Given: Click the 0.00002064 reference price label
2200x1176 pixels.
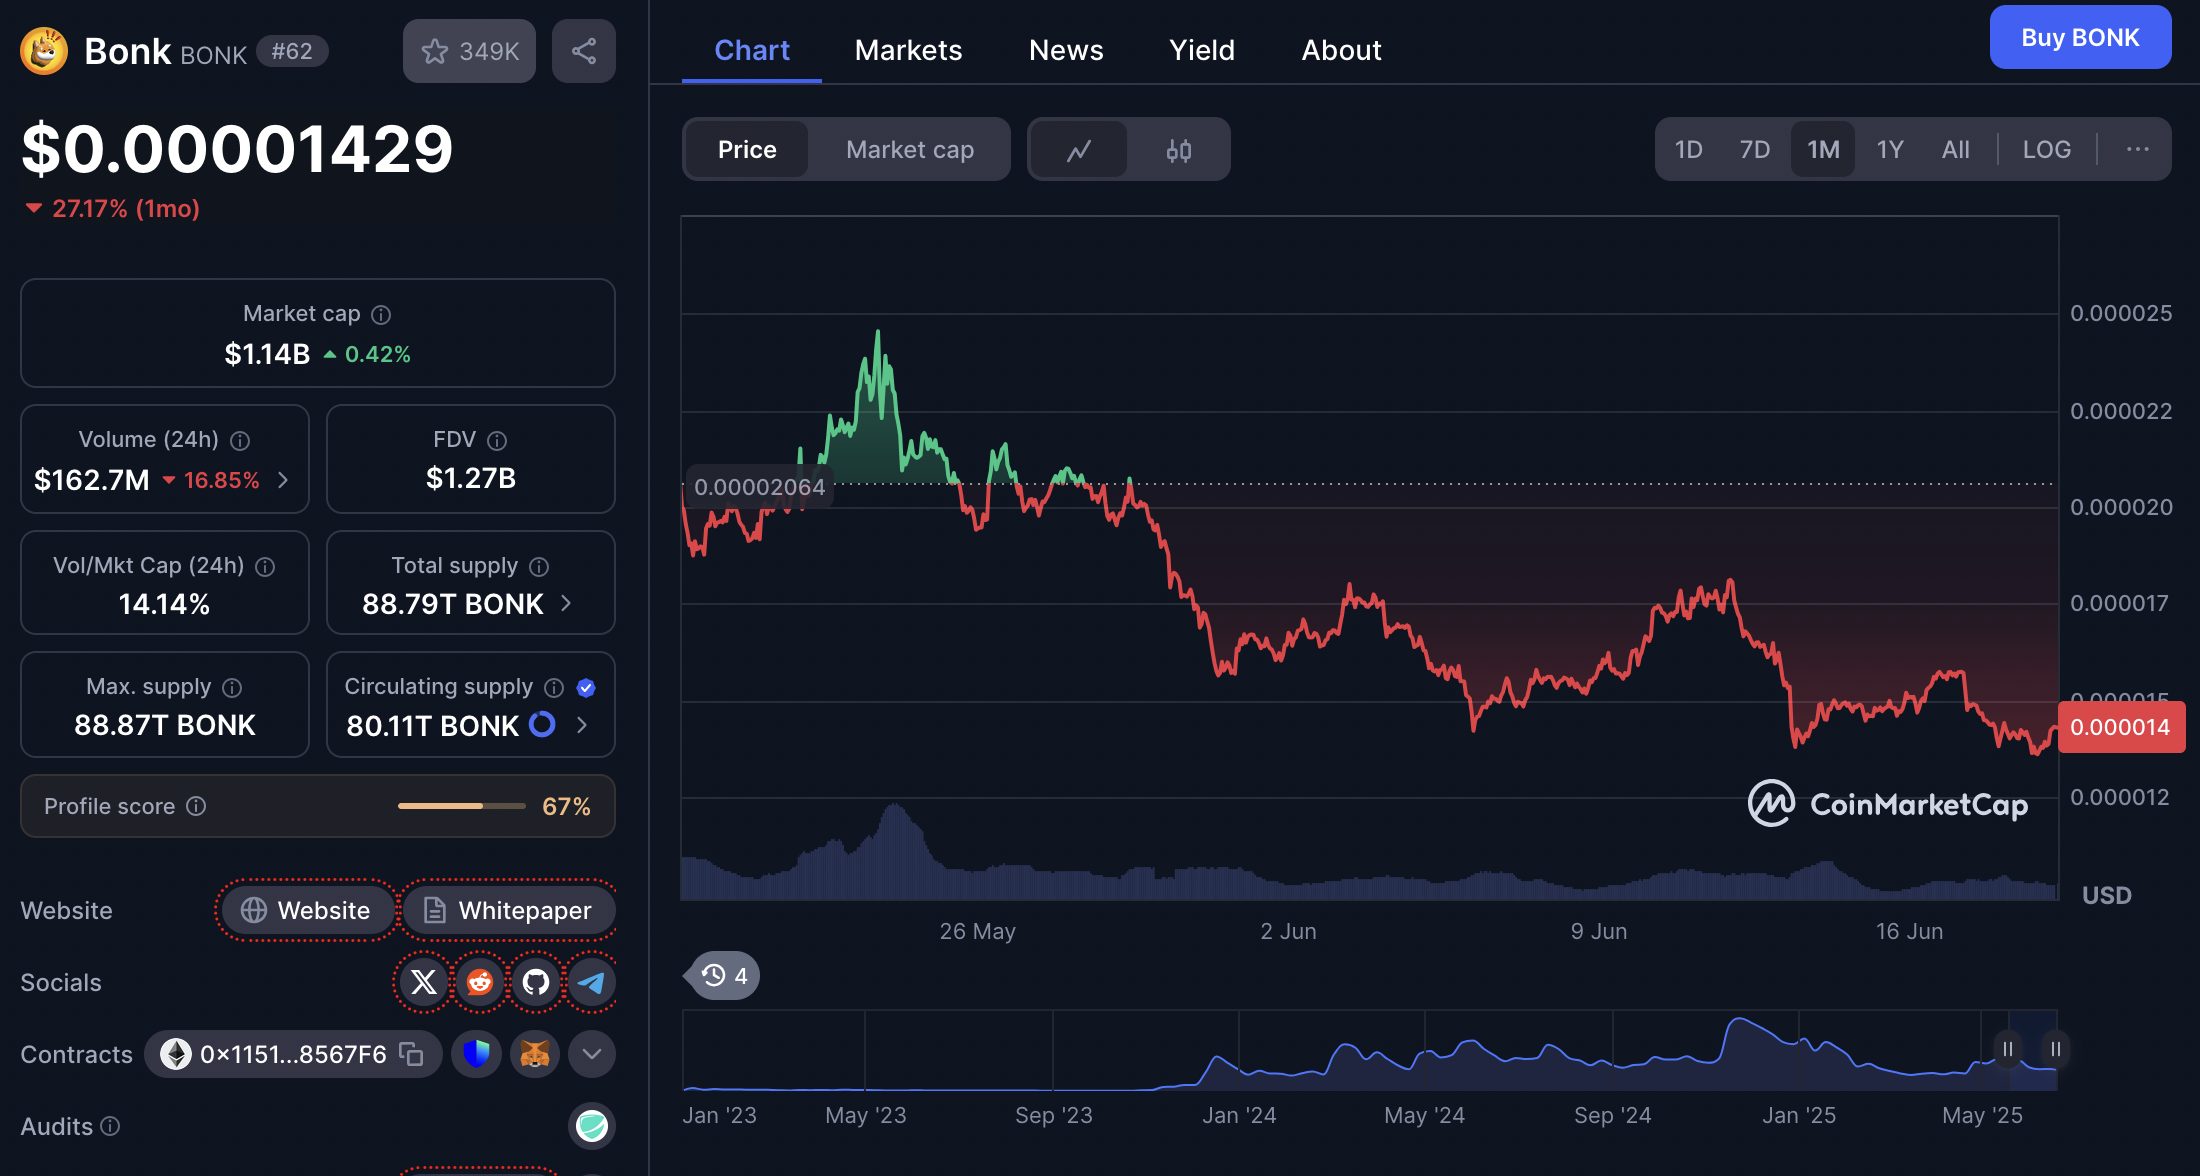Looking at the screenshot, I should pos(759,487).
